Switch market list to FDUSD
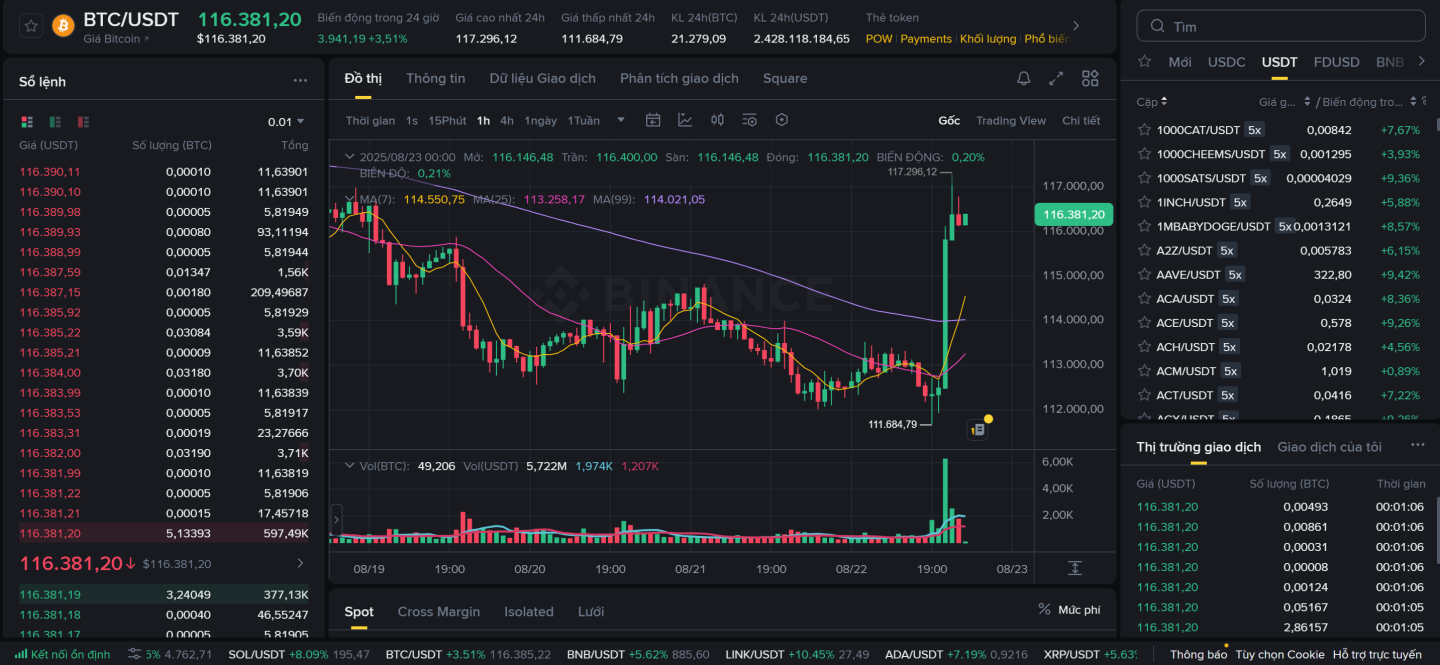The height and width of the screenshot is (665, 1440). (1337, 62)
